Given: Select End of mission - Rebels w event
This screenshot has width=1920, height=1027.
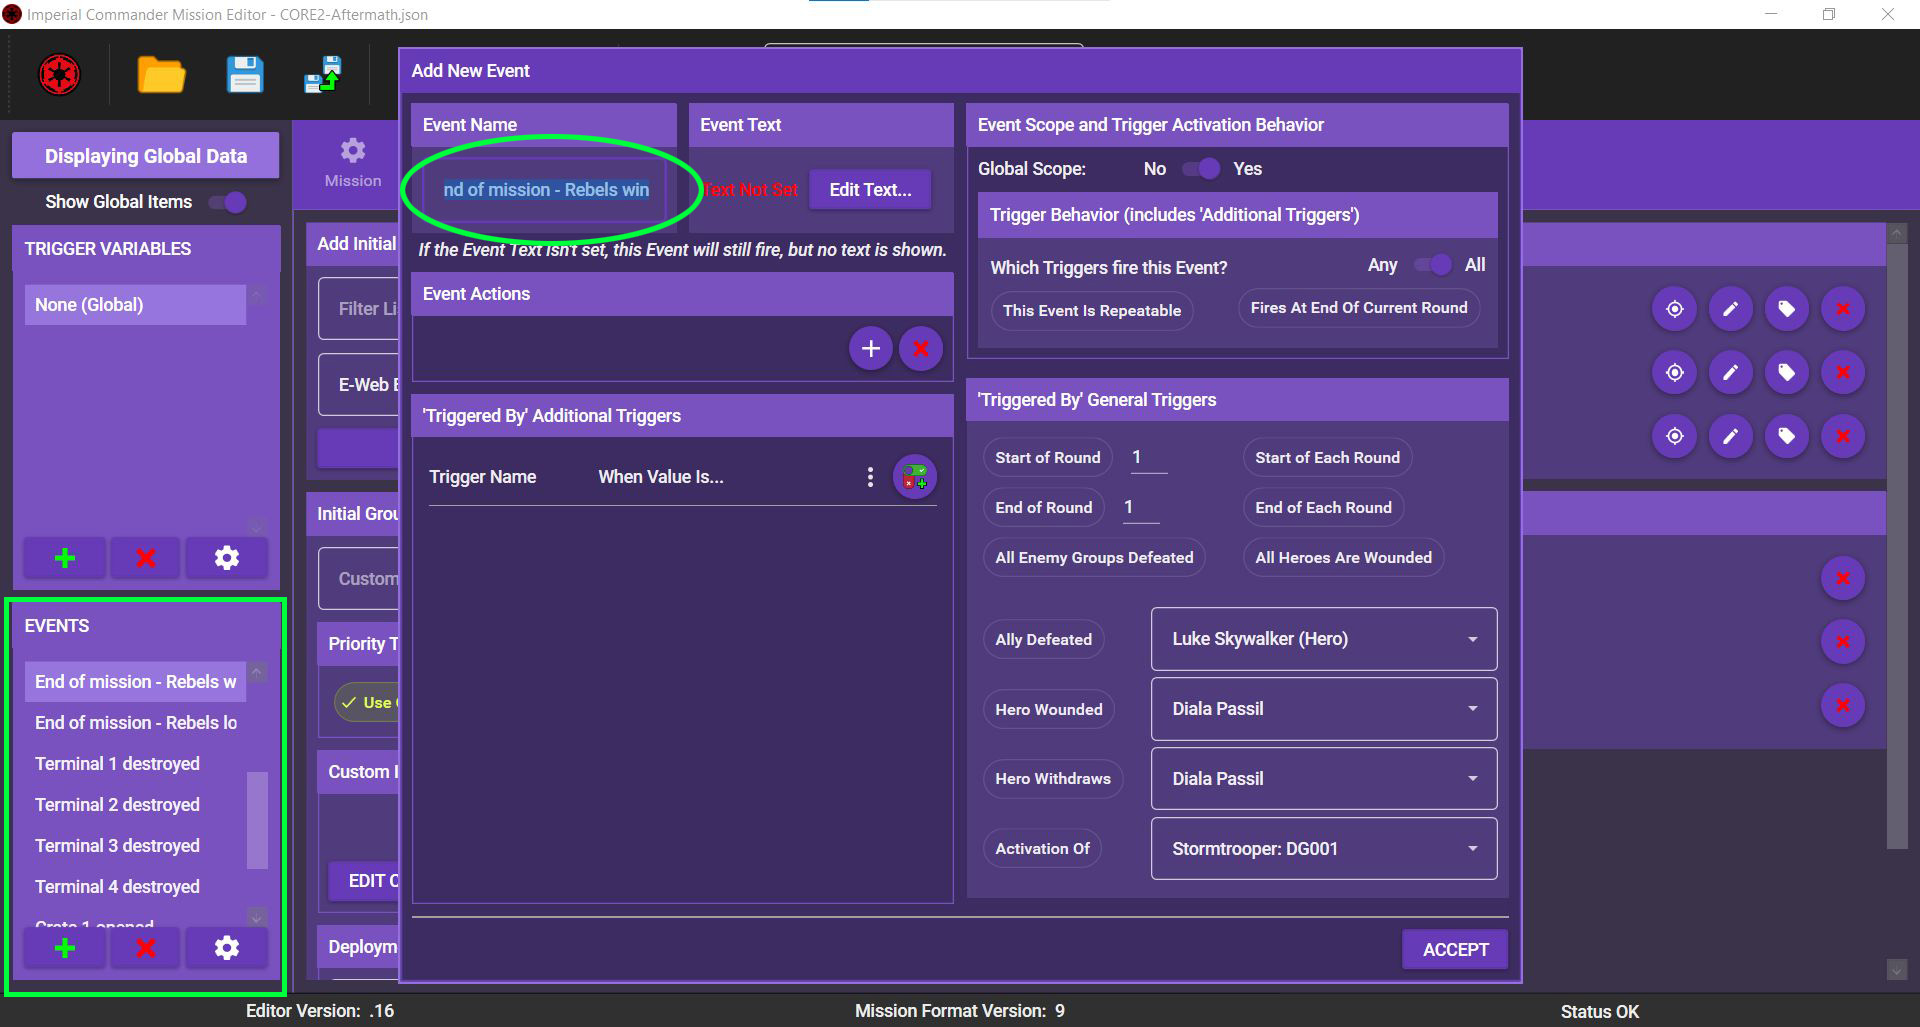Looking at the screenshot, I should tap(135, 682).
